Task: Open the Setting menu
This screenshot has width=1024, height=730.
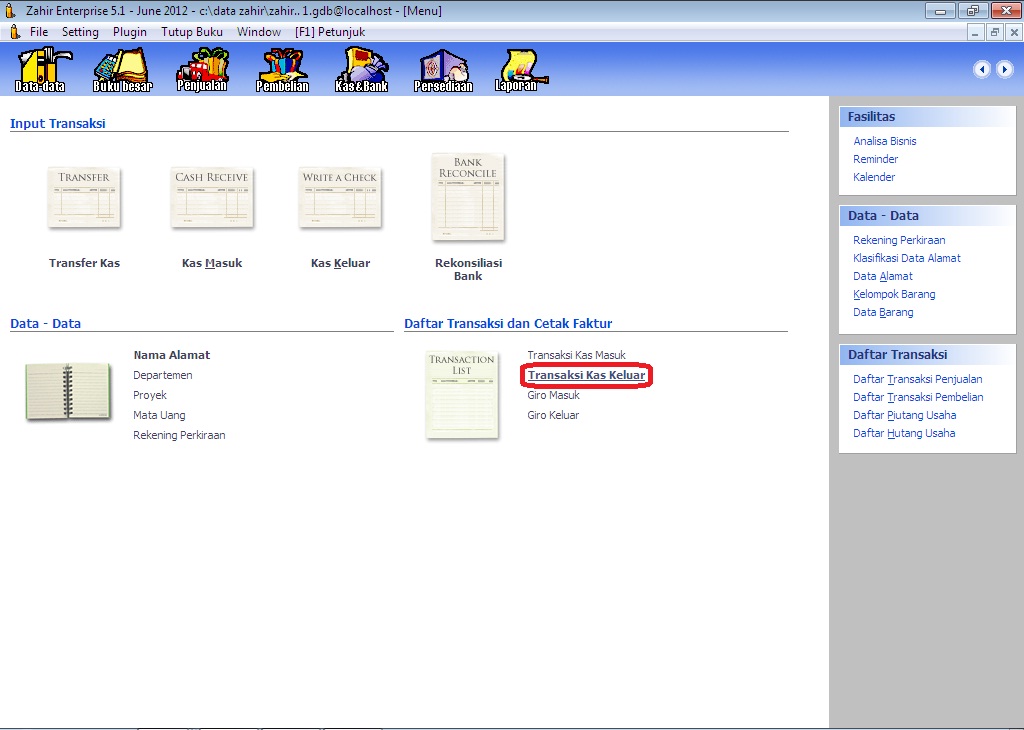Action: click(x=80, y=32)
